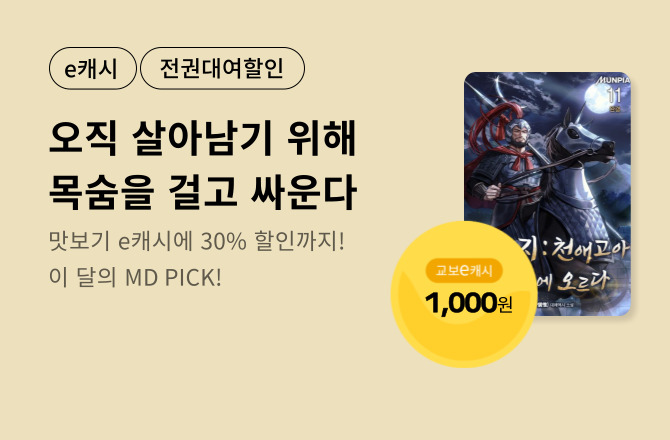This screenshot has height=440, width=670.
Task: Click the full moon on cover art
Action: coord(601,99)
